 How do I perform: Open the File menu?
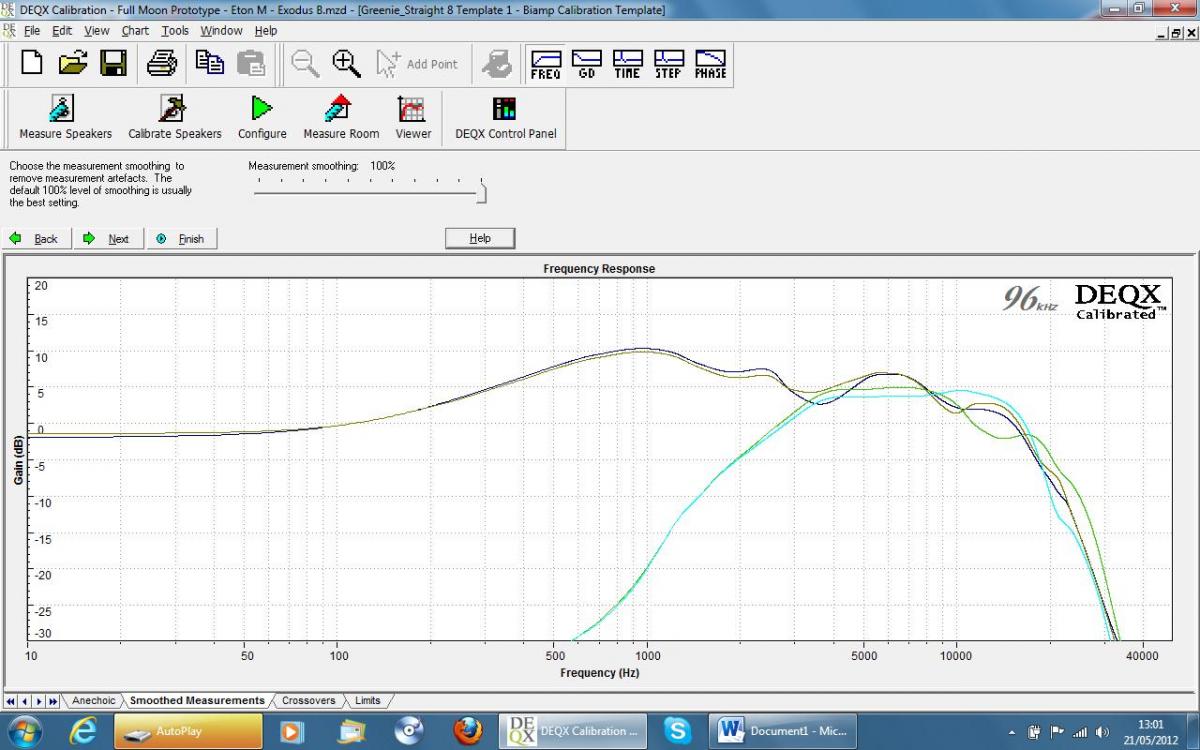tap(32, 31)
